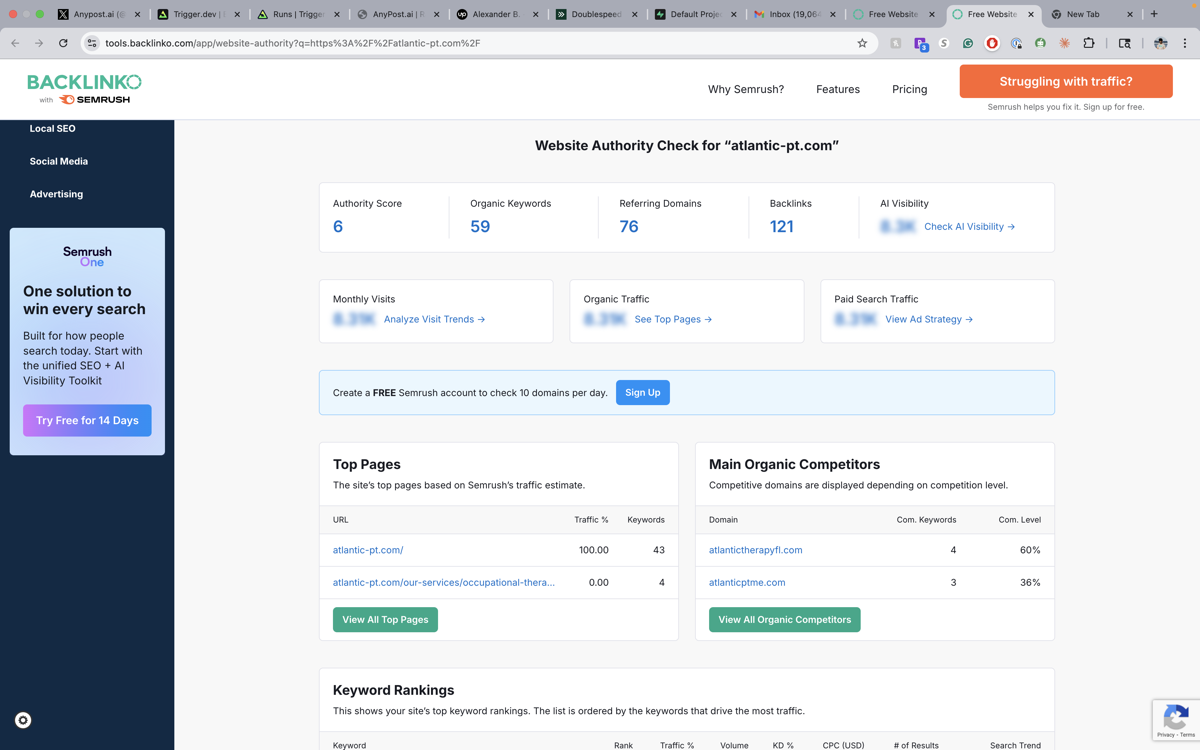The height and width of the screenshot is (750, 1200).
Task: Close the Inbox Gmail tab
Action: (x=832, y=14)
